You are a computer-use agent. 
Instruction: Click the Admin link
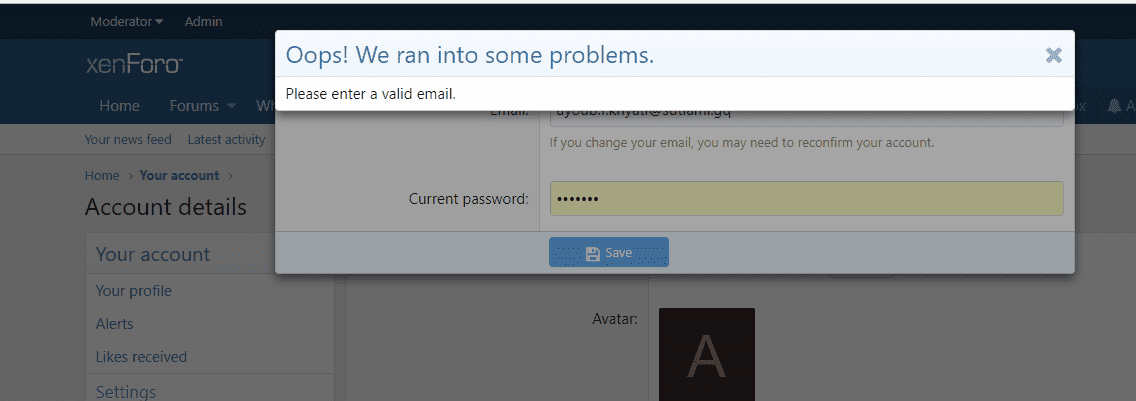204,21
